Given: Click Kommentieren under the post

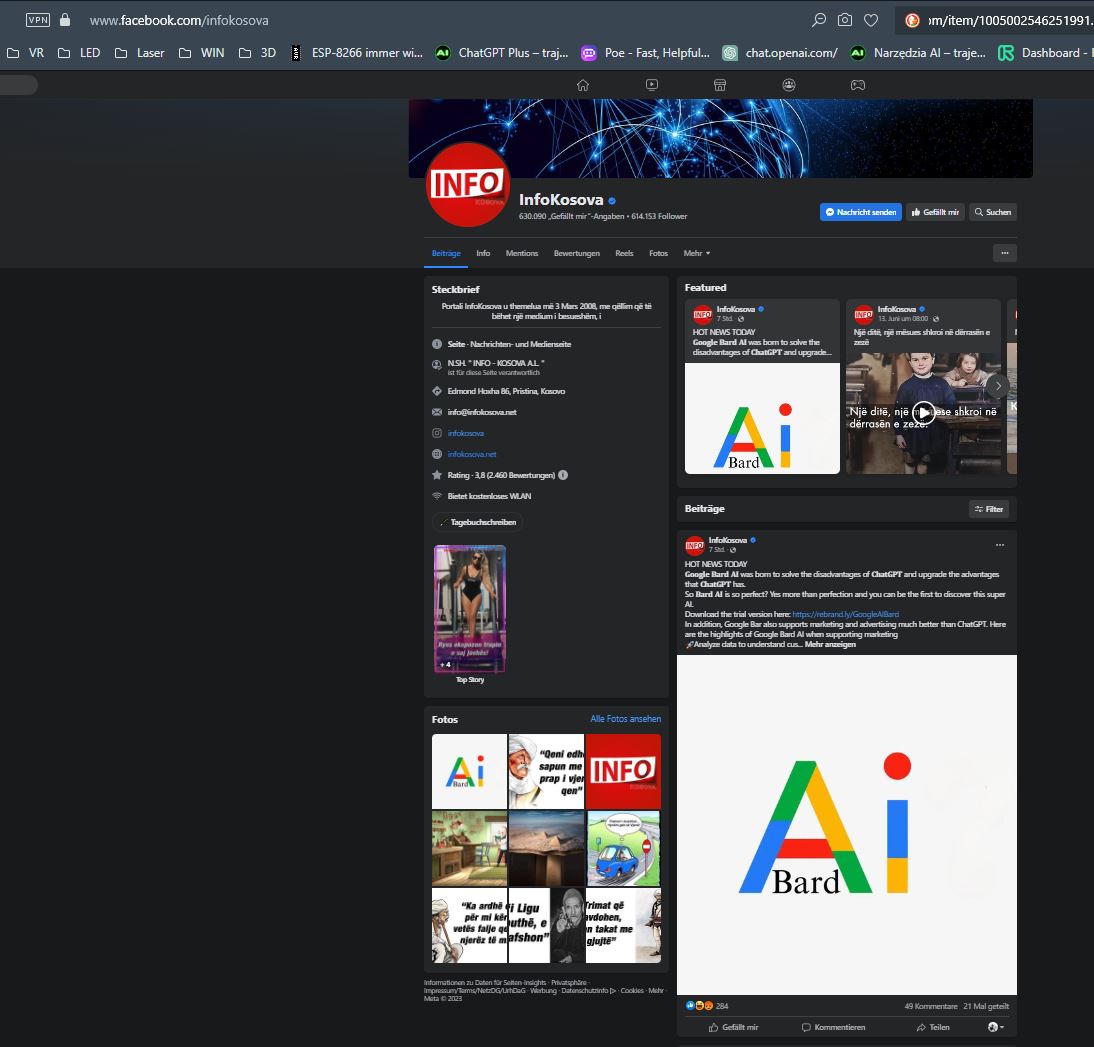Looking at the screenshot, I should tap(833, 1027).
